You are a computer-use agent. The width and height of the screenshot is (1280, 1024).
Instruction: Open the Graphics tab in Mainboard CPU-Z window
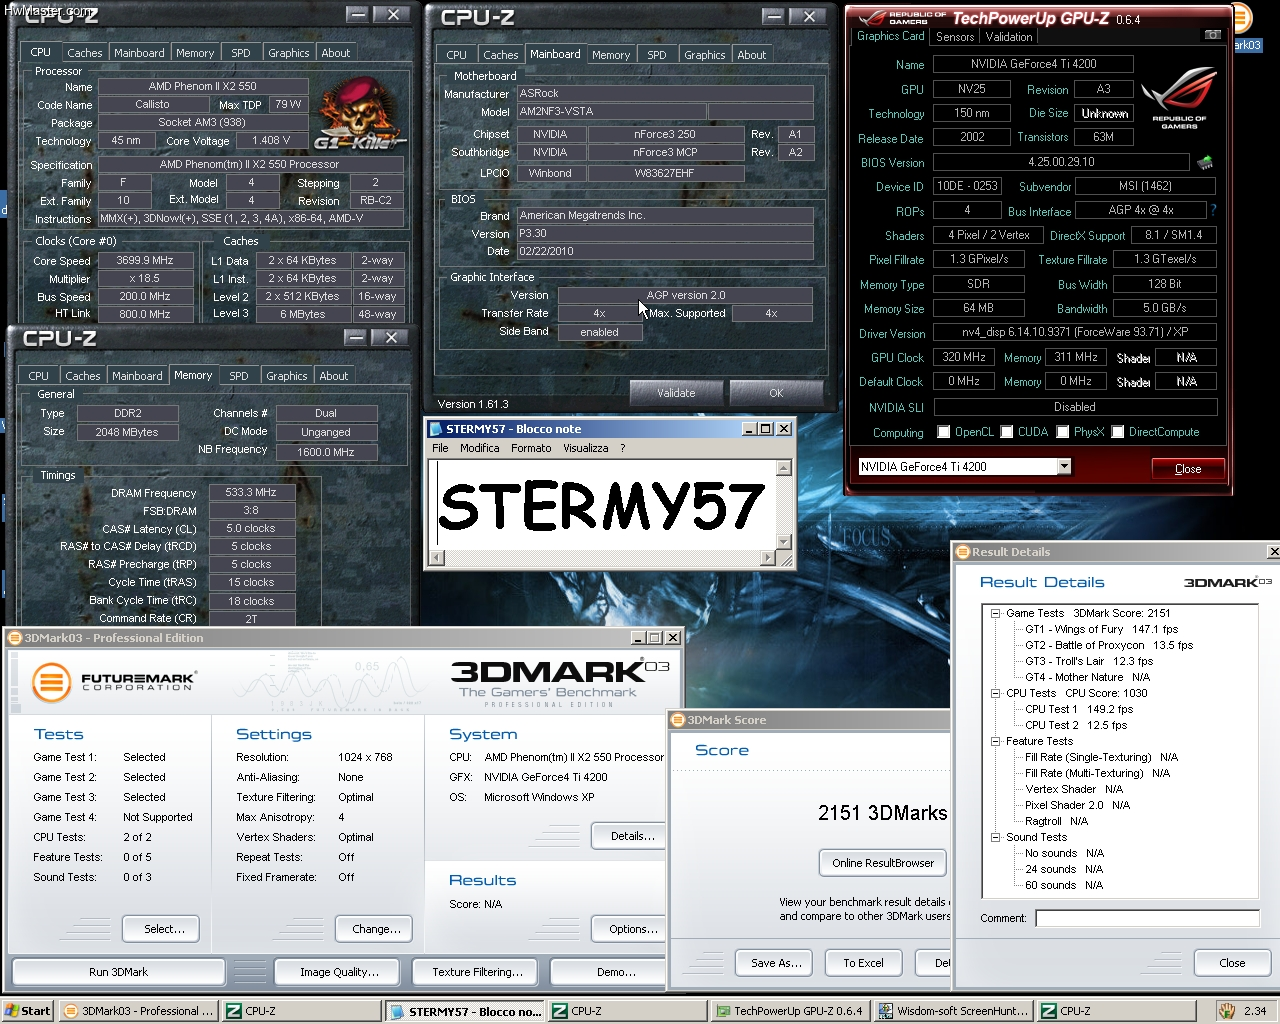[x=704, y=55]
